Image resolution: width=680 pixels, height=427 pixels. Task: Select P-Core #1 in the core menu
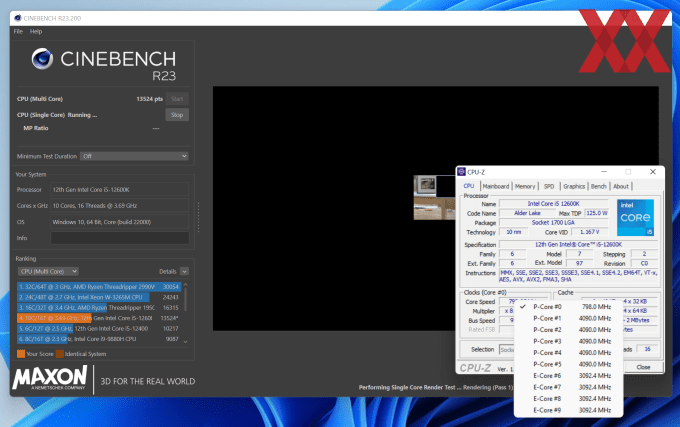pyautogui.click(x=569, y=318)
